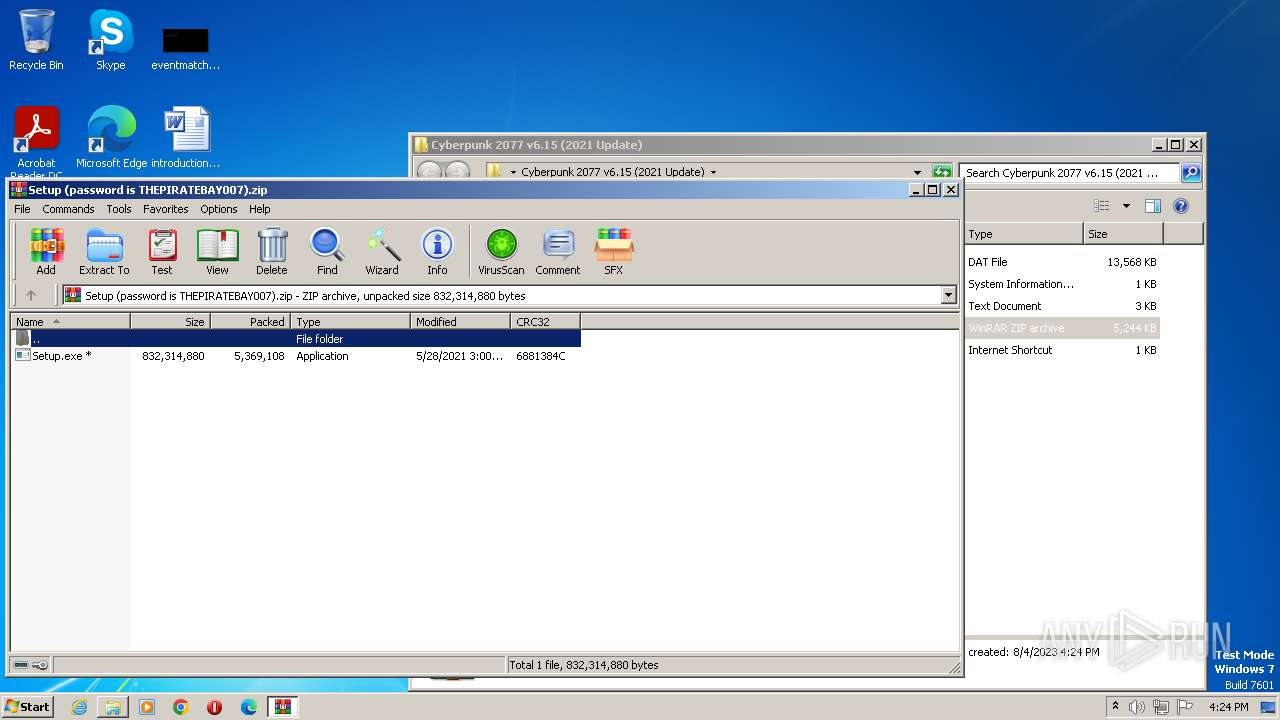Viewport: 1280px width, 720px height.
Task: Open the Favorites menu
Action: [166, 209]
